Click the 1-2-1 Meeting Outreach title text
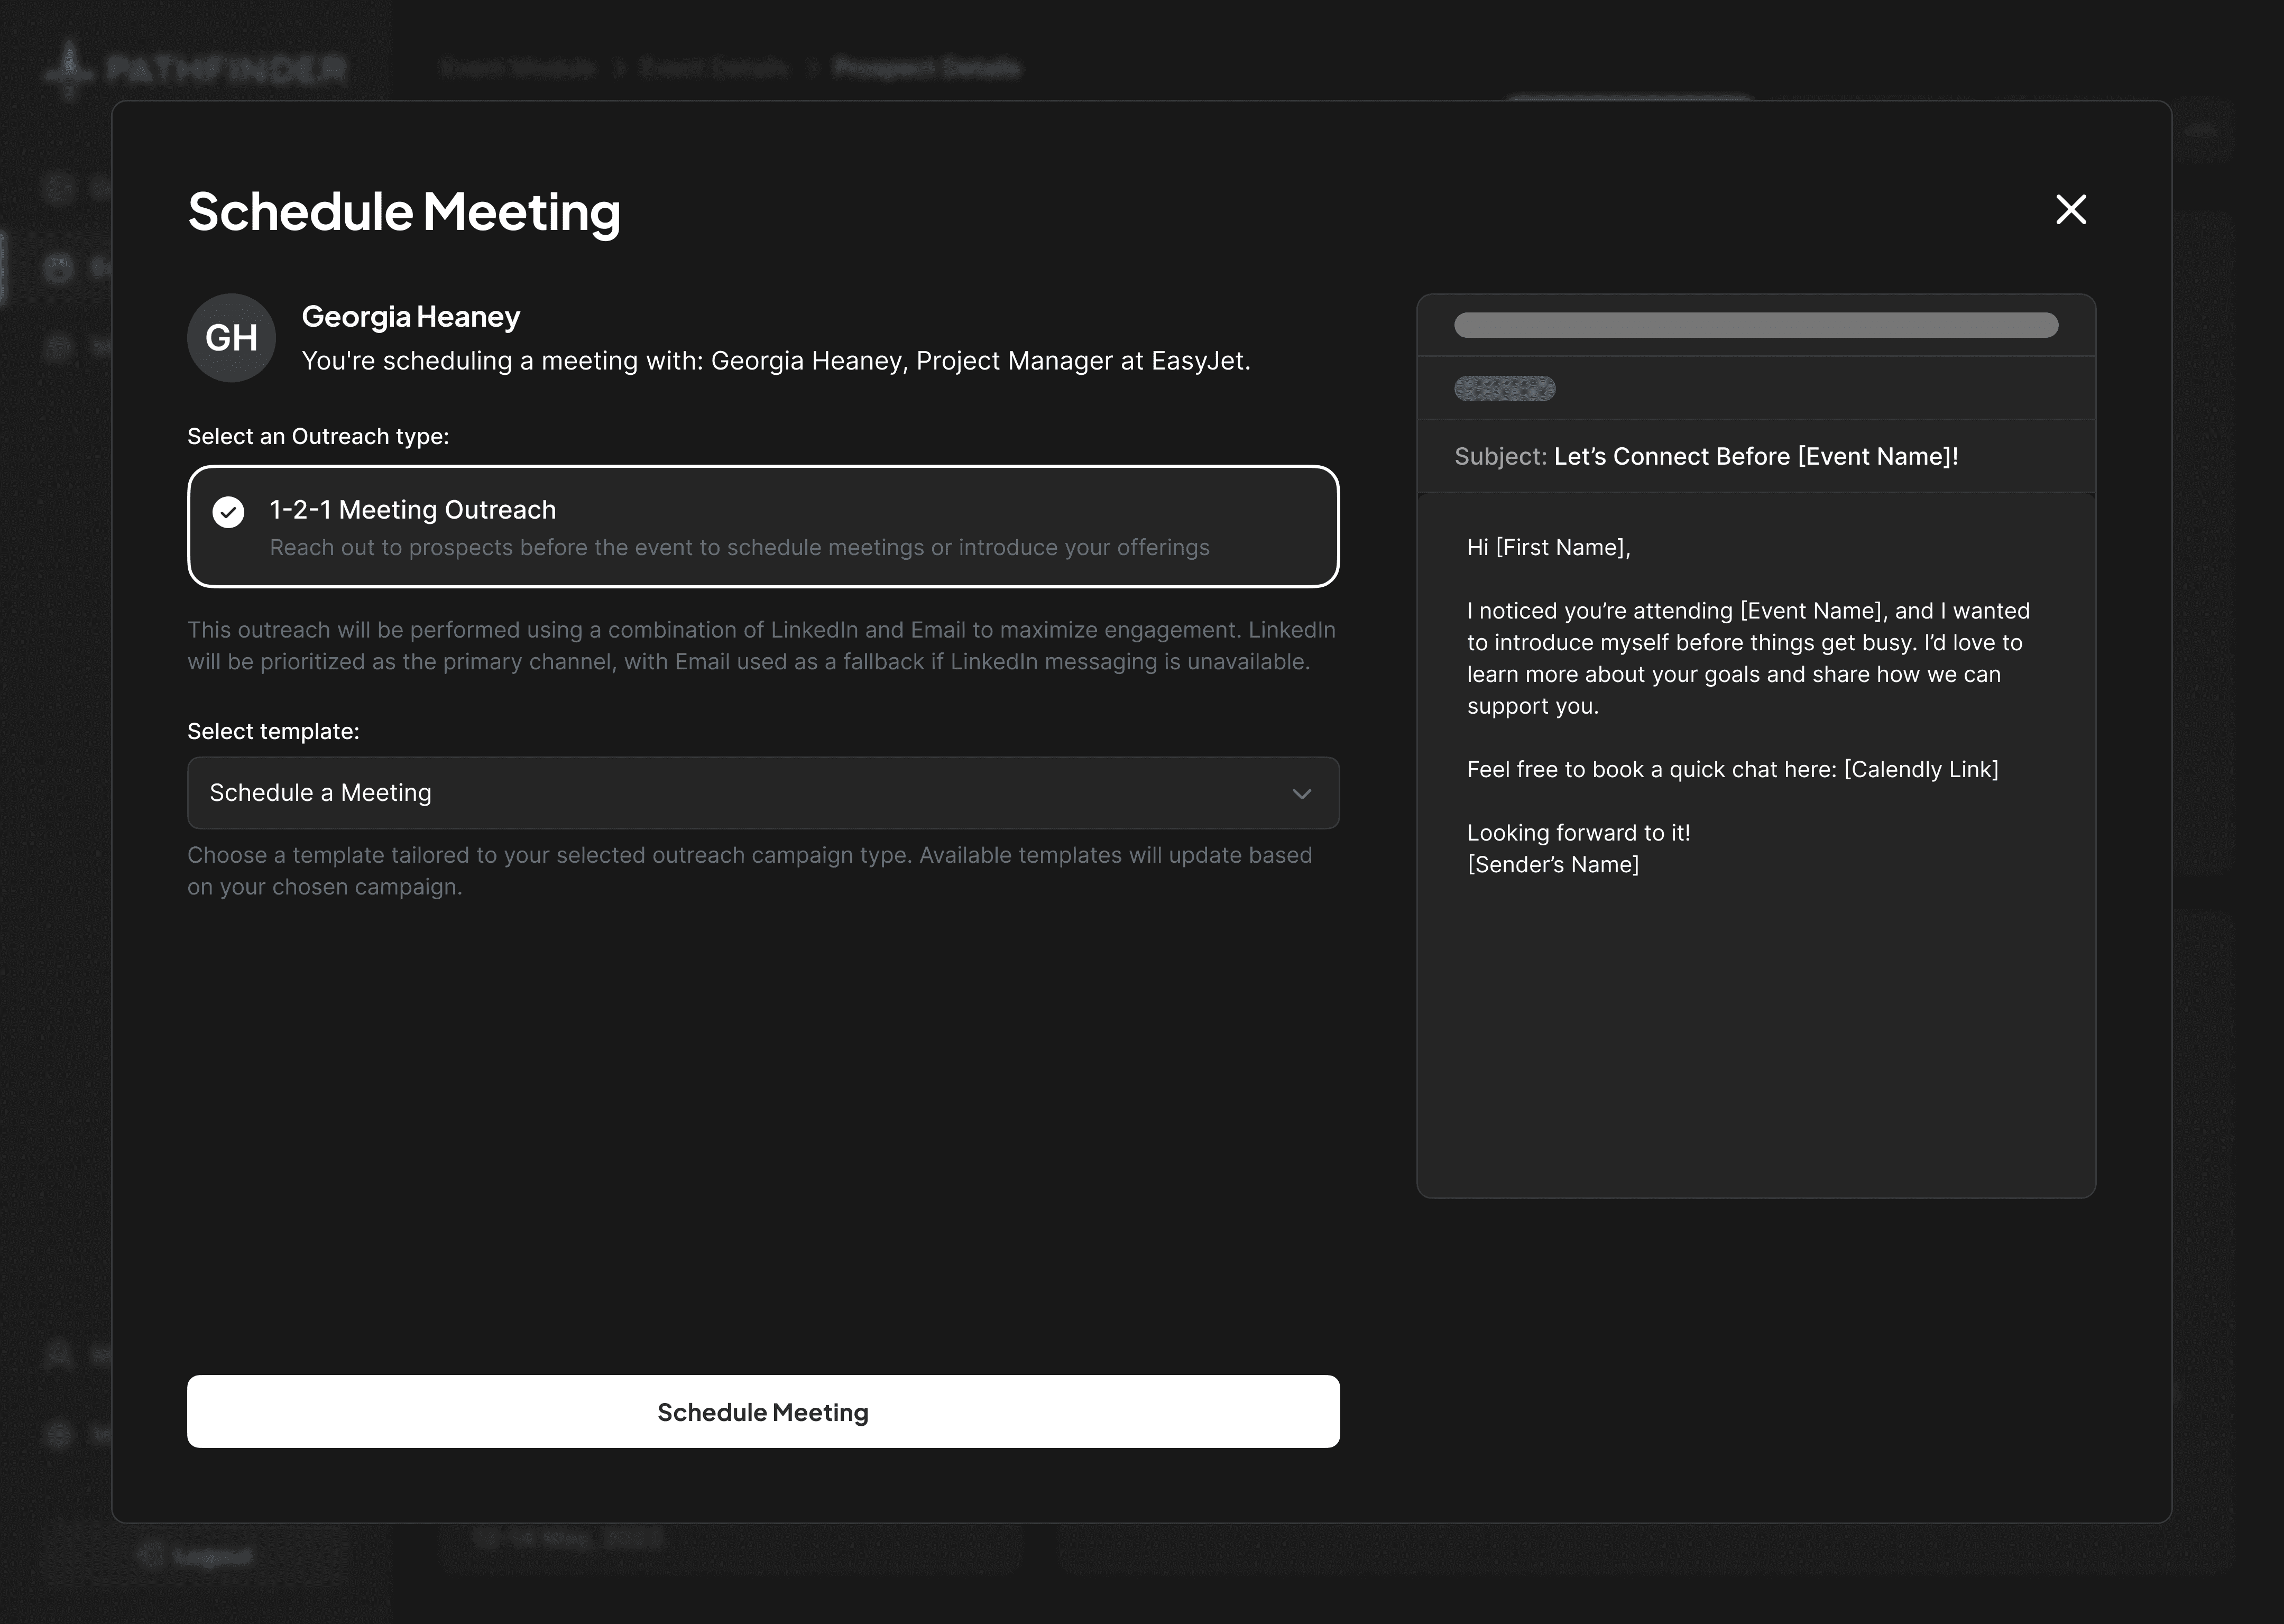The image size is (2284, 1624). click(412, 510)
